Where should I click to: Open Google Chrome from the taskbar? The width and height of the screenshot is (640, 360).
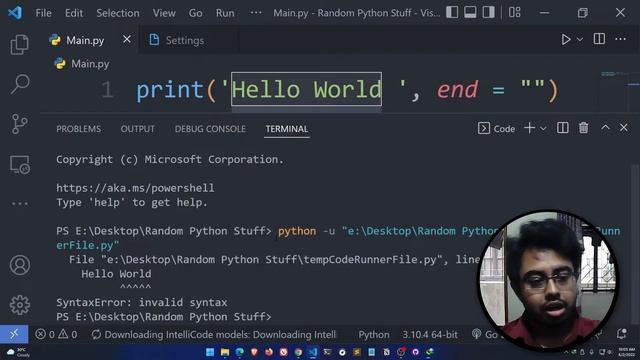coord(298,352)
